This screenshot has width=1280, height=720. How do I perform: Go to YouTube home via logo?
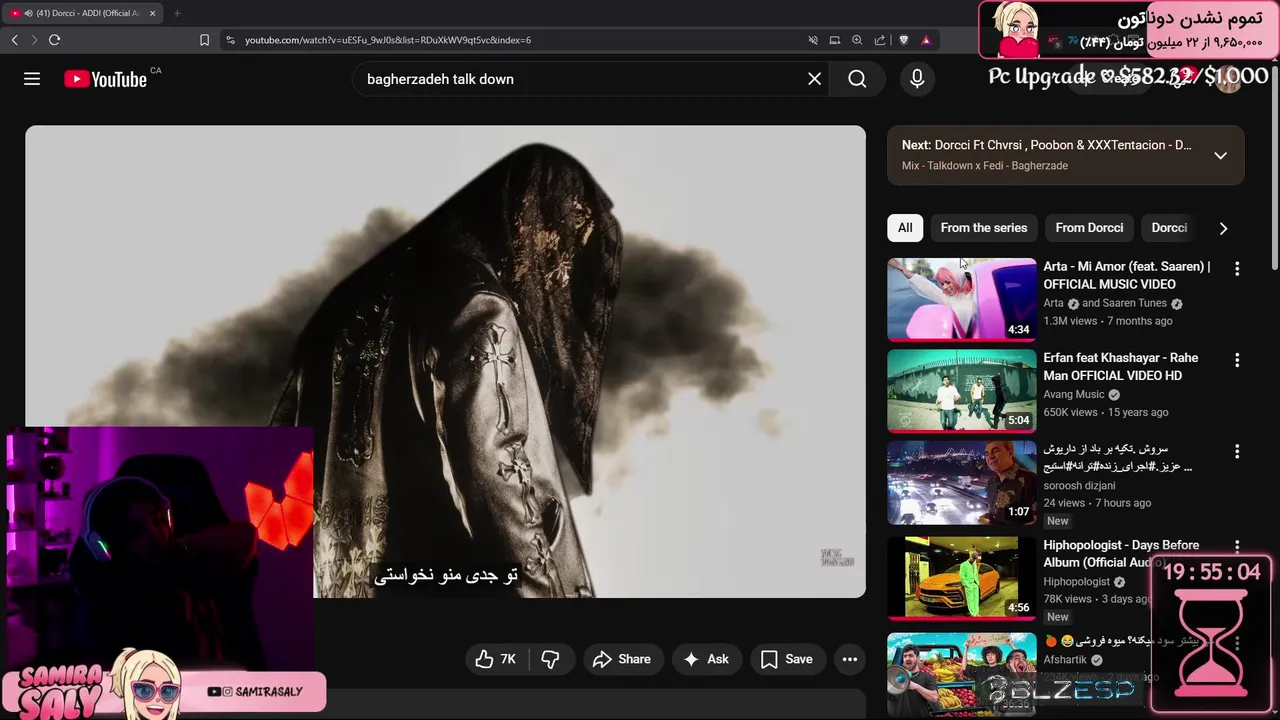click(105, 80)
